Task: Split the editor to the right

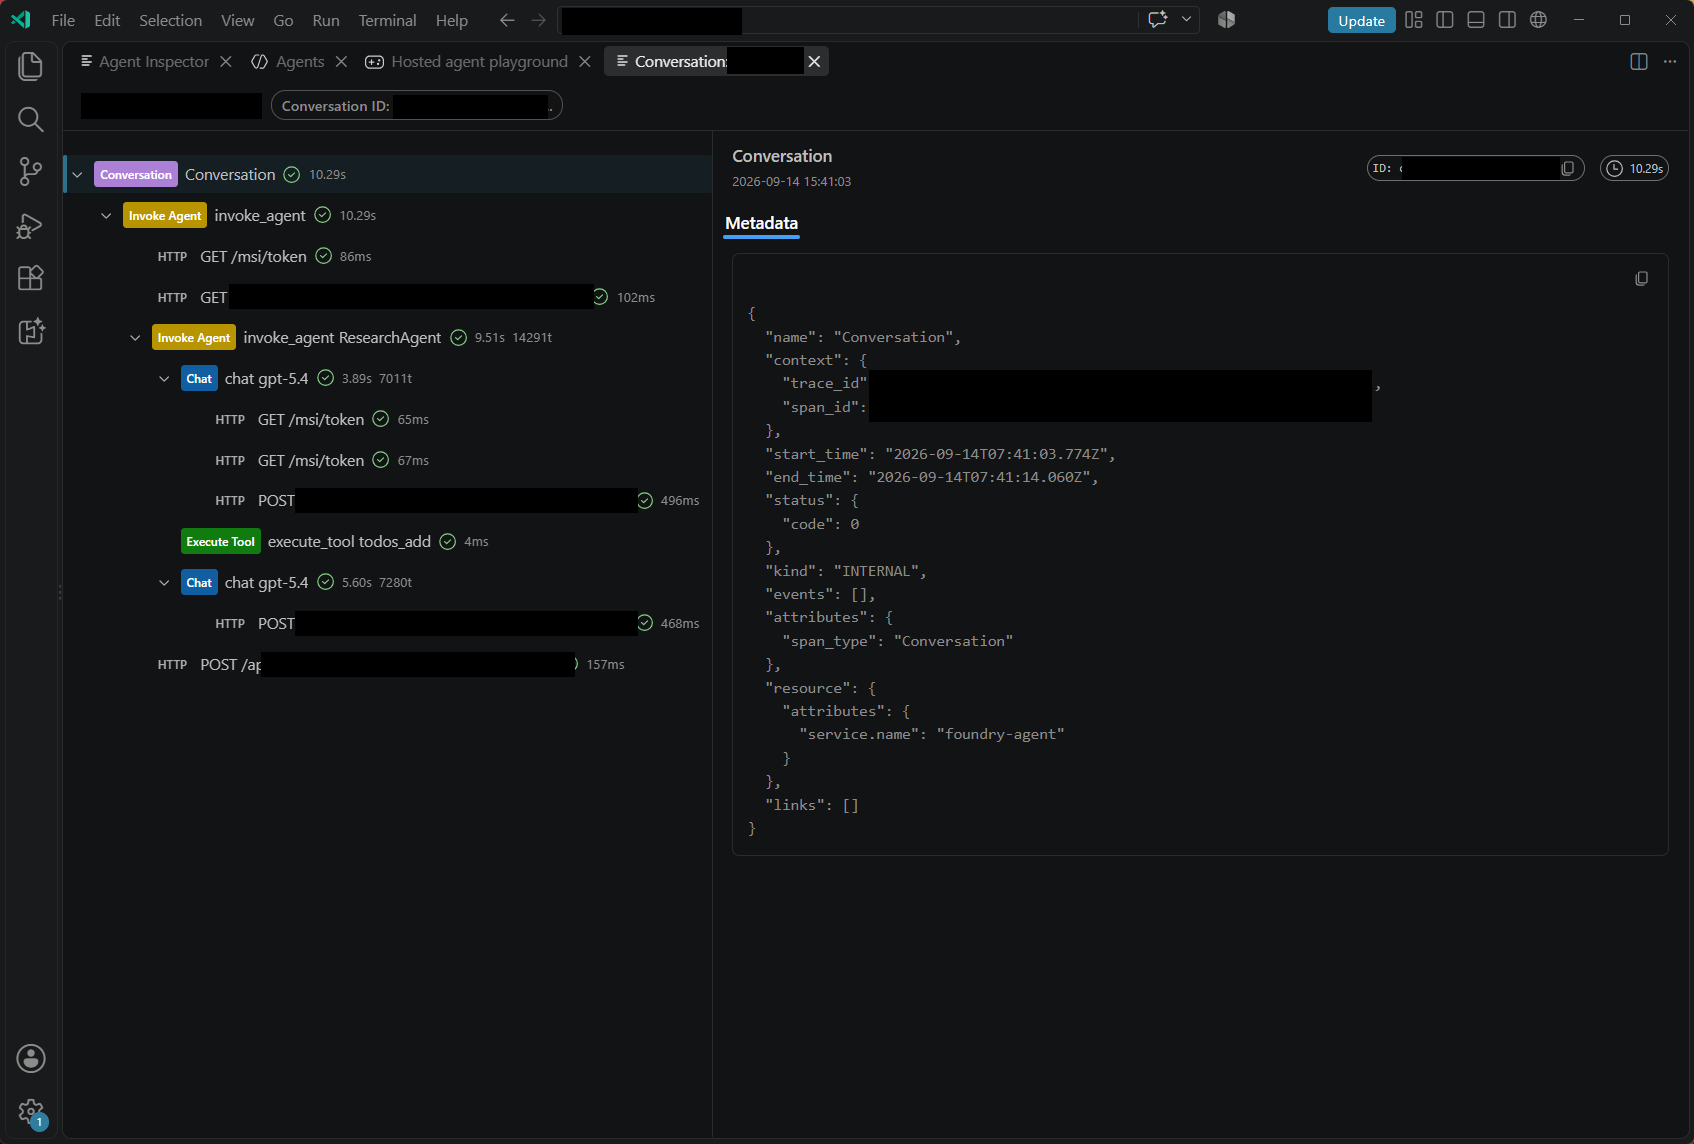Action: (1639, 62)
